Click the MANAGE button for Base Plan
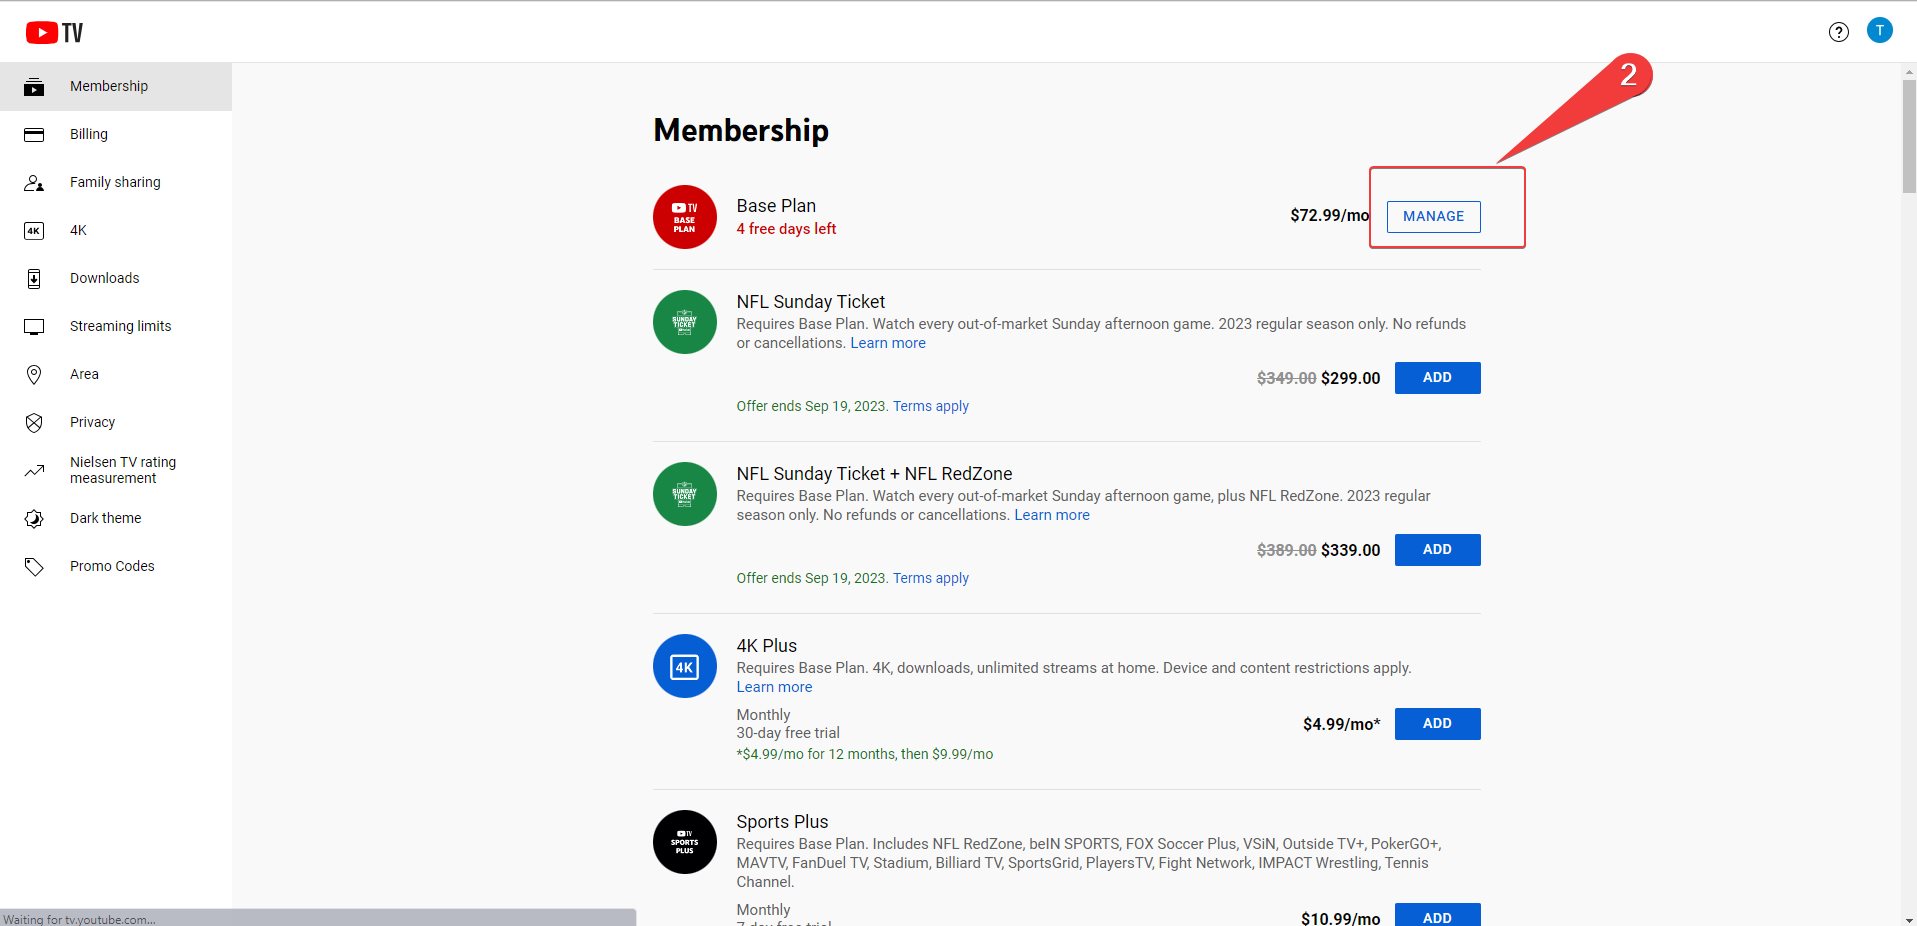Image resolution: width=1917 pixels, height=926 pixels. 1433,216
